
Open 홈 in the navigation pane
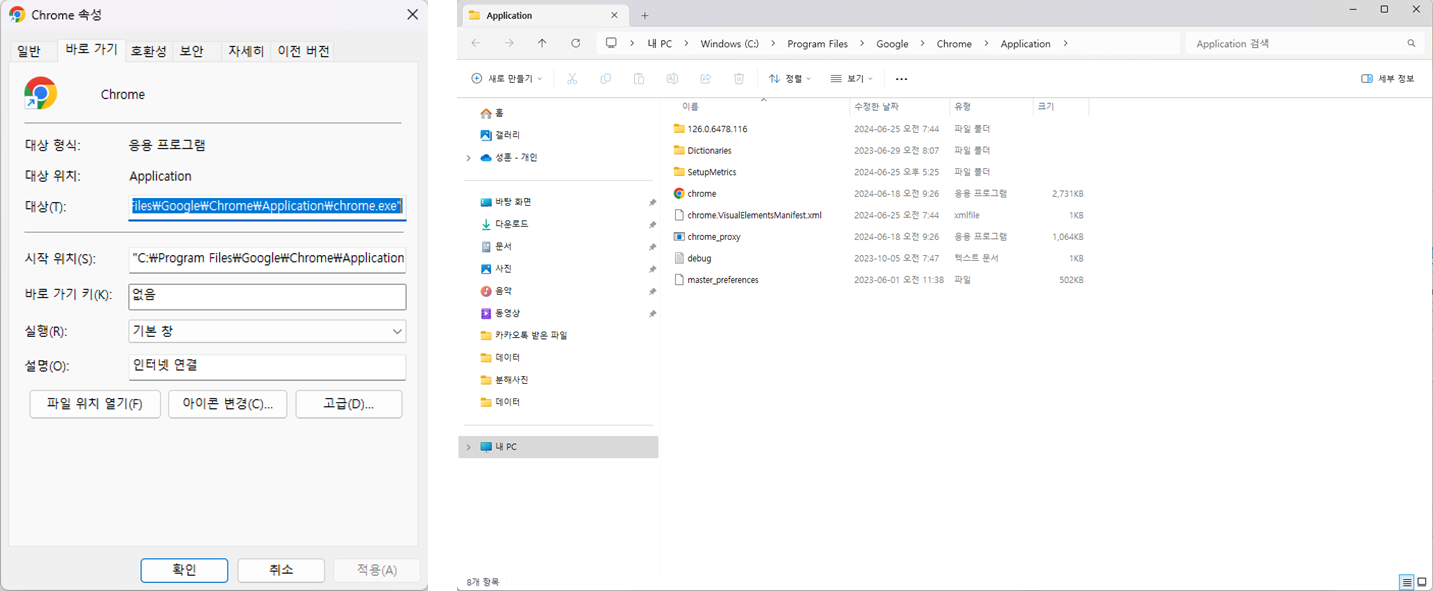point(492,113)
